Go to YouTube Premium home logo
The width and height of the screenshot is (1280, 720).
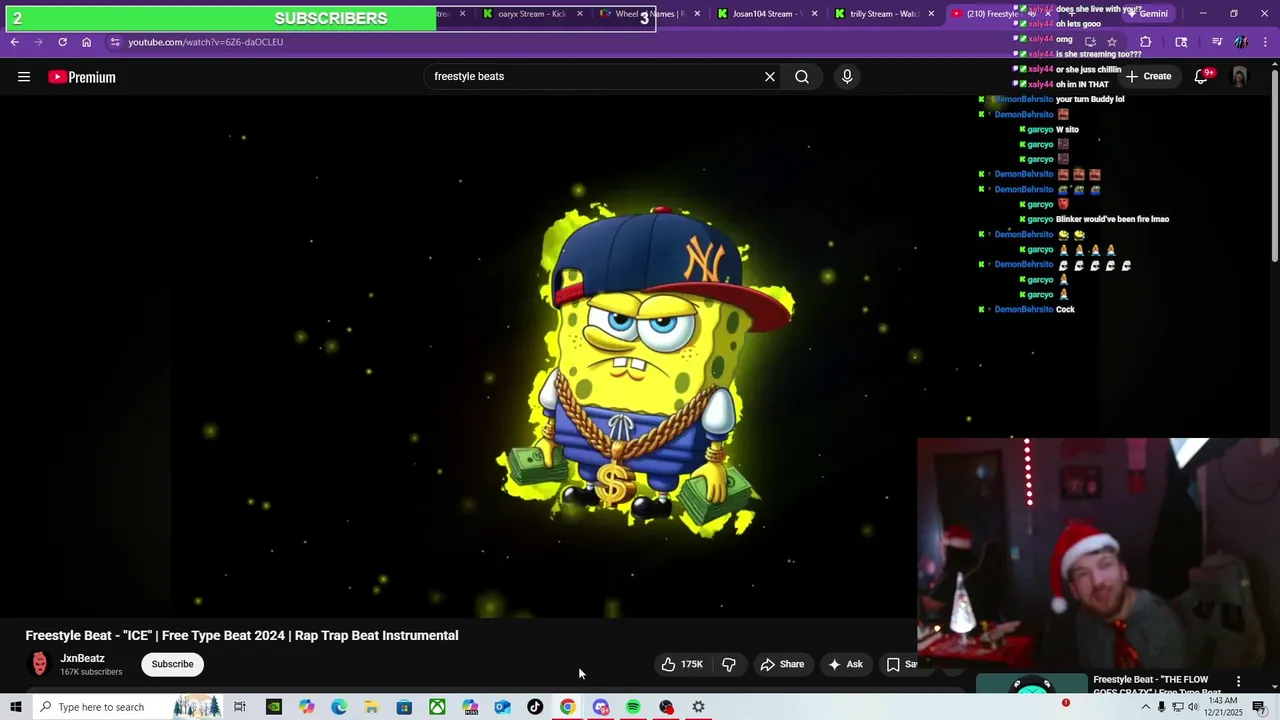pos(82,77)
